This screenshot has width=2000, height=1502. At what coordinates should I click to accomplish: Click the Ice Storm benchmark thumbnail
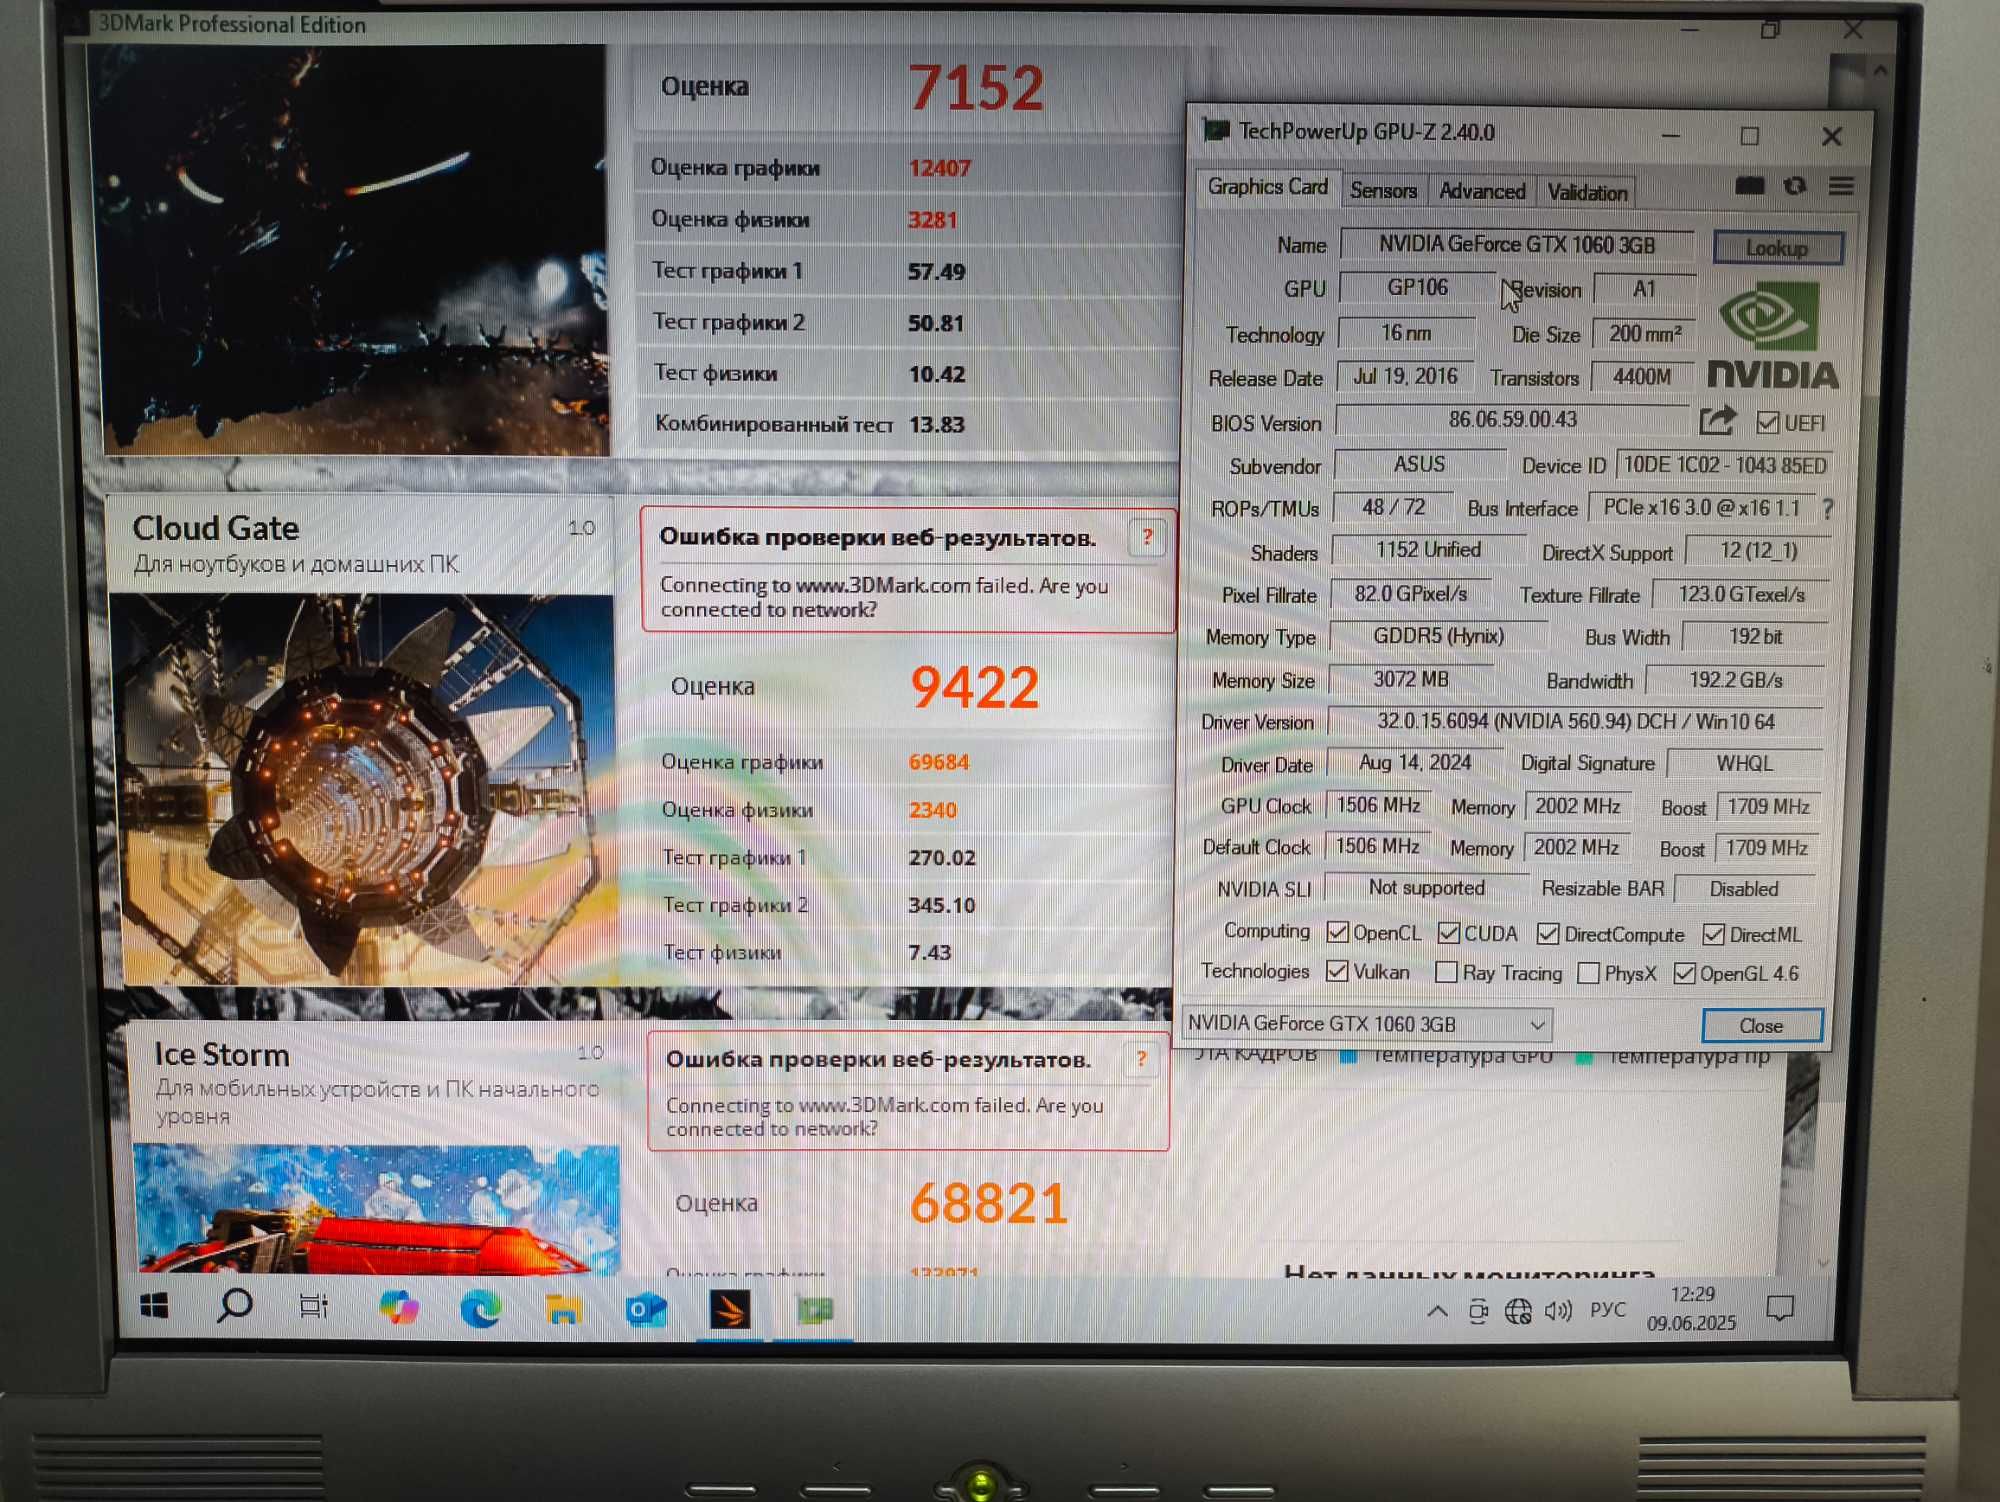click(x=376, y=1209)
